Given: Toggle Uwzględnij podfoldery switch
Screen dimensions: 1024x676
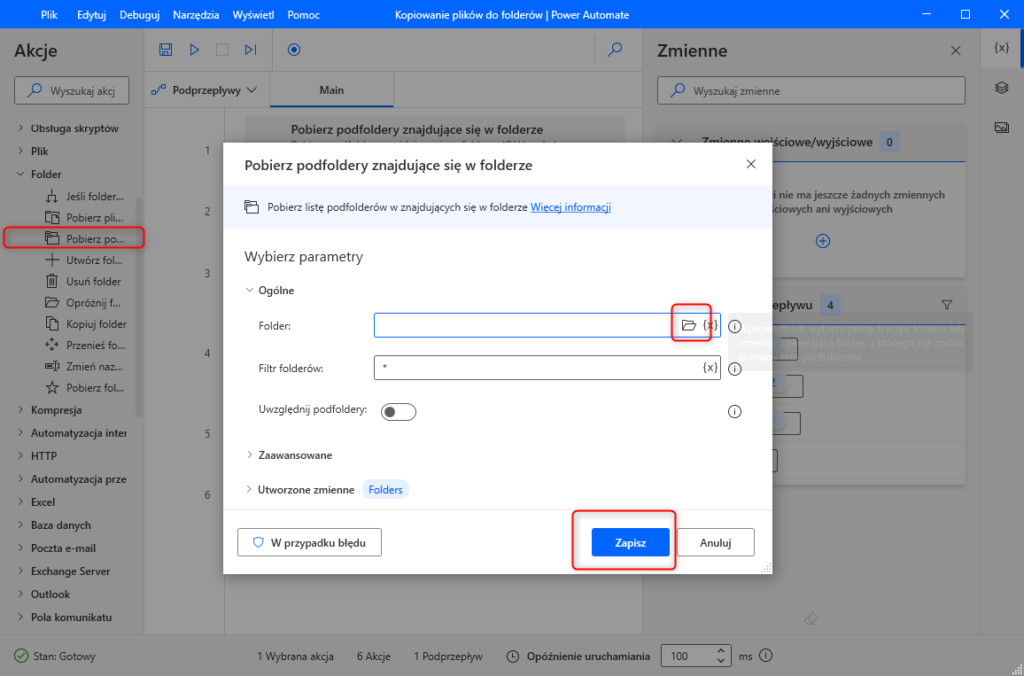Looking at the screenshot, I should (398, 411).
